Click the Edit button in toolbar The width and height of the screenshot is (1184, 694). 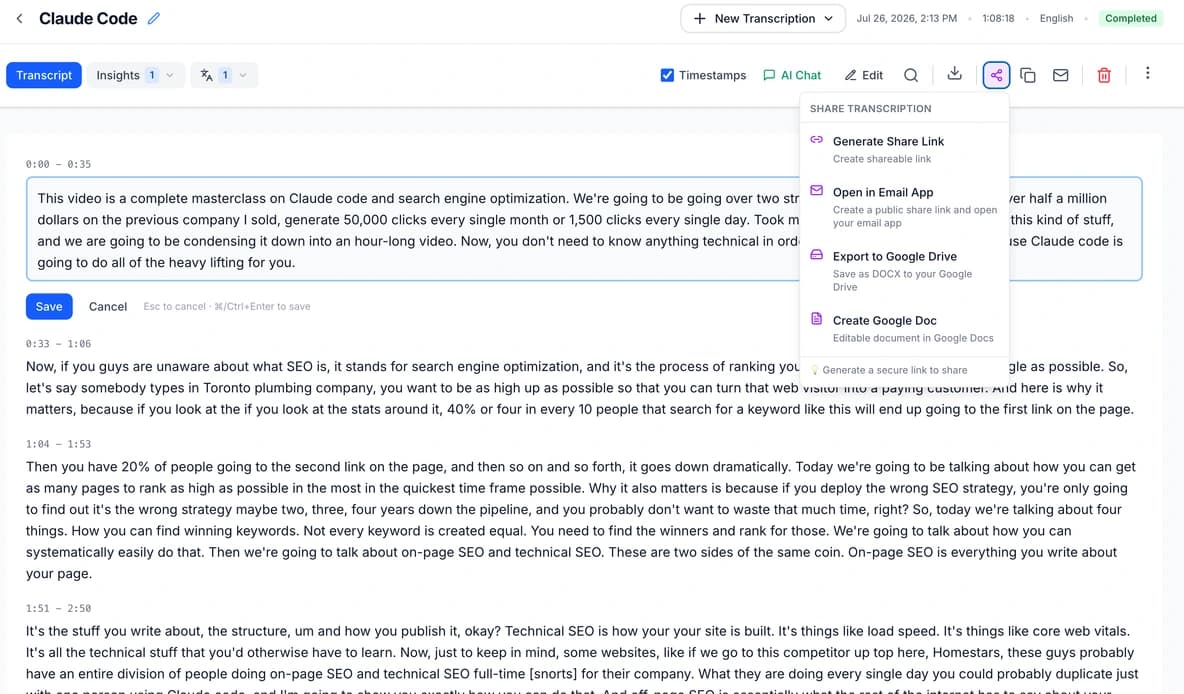pos(864,75)
